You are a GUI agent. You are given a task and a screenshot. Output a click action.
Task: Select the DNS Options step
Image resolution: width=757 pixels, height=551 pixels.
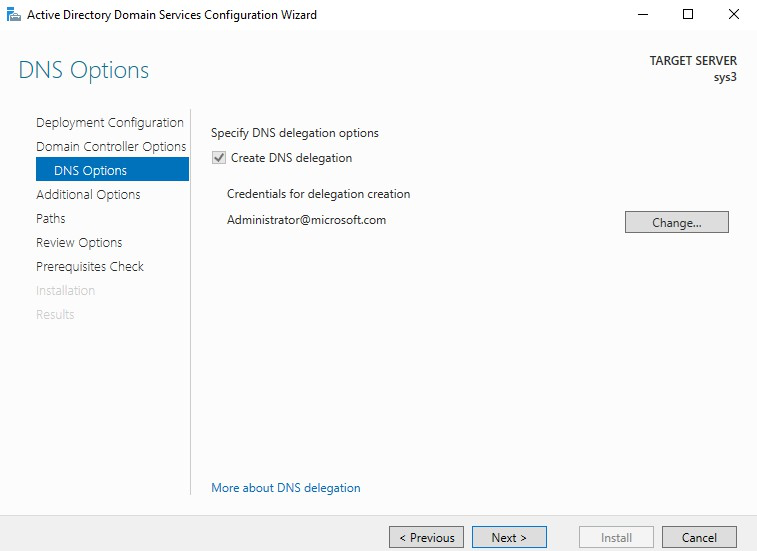click(x=112, y=169)
